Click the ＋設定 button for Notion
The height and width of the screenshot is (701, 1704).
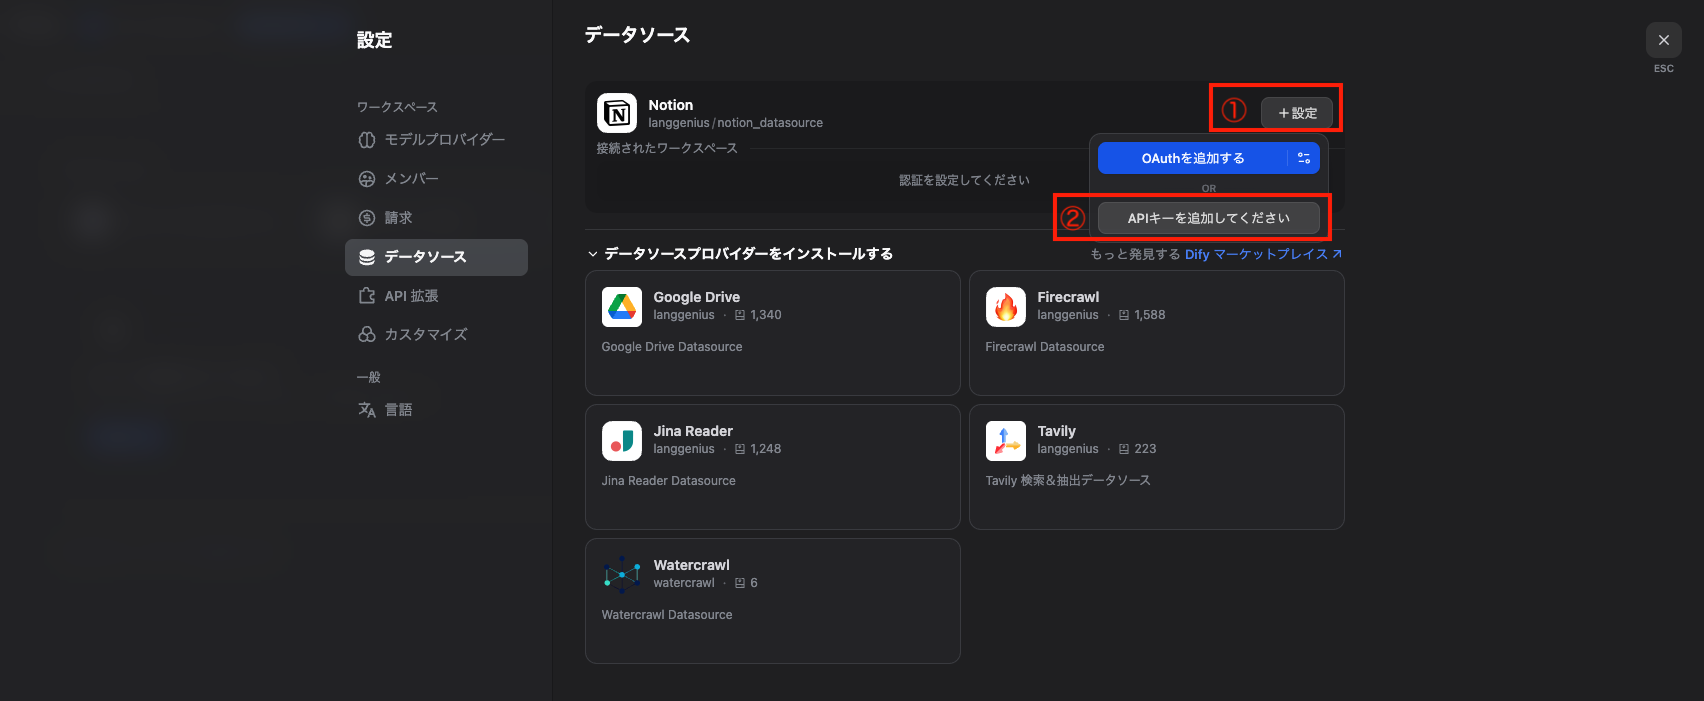click(1297, 113)
